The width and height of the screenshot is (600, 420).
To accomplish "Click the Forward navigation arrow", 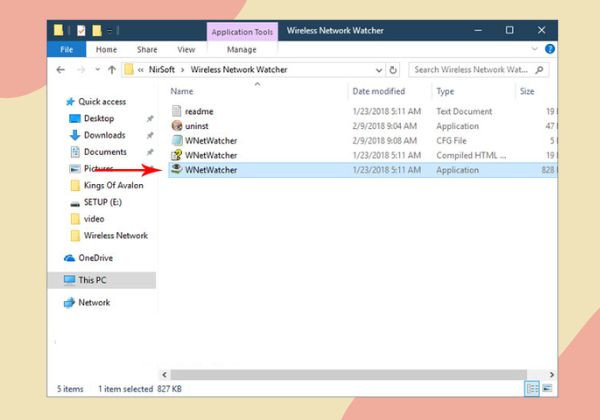I will [x=81, y=70].
